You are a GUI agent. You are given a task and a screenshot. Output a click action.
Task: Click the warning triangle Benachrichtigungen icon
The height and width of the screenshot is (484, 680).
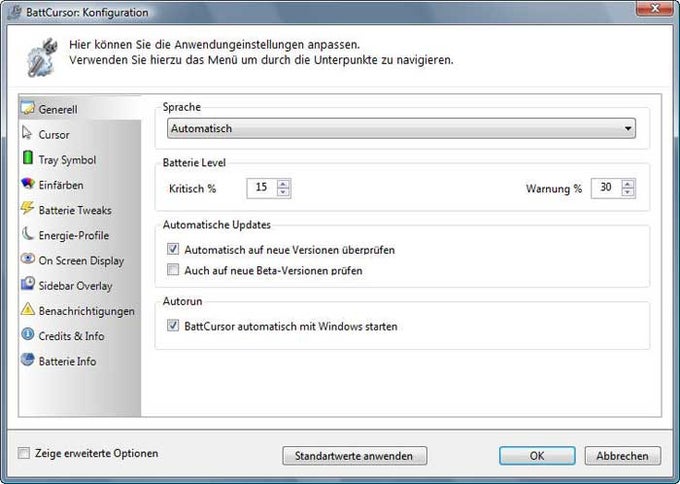click(x=27, y=309)
